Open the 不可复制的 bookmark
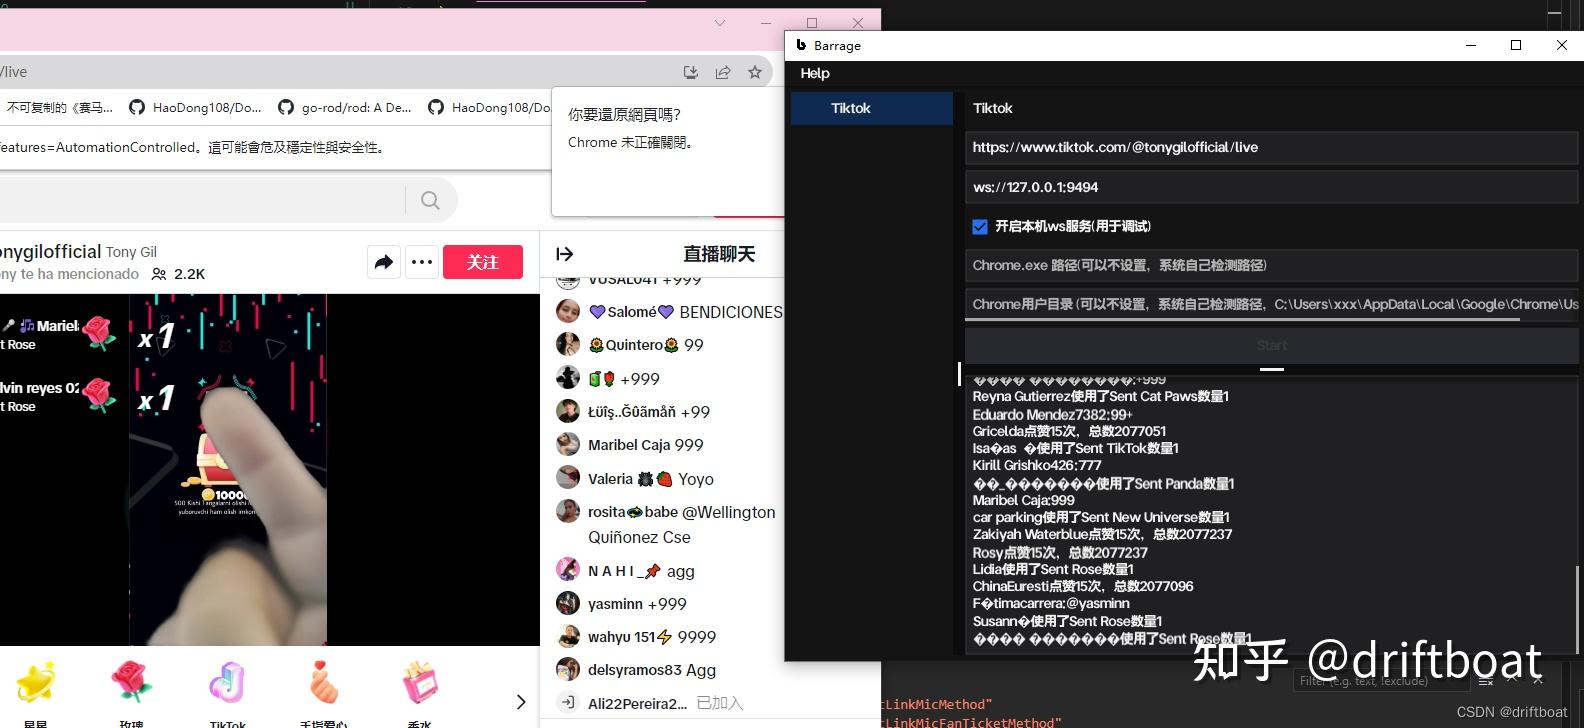The image size is (1584, 728). 59,107
